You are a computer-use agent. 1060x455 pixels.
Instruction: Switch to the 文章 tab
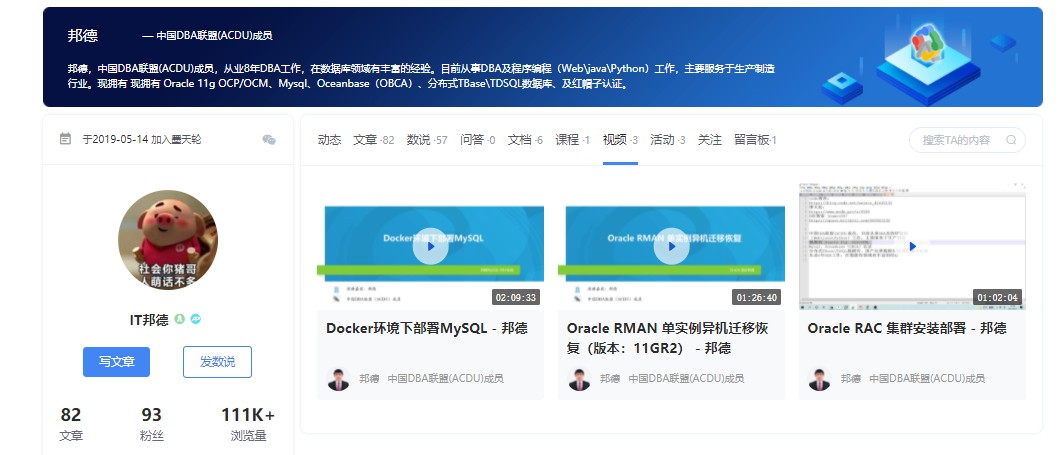coord(373,140)
